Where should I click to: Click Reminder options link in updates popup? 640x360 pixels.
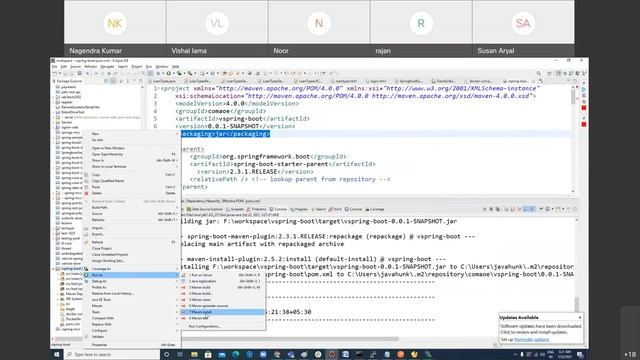tap(531, 340)
